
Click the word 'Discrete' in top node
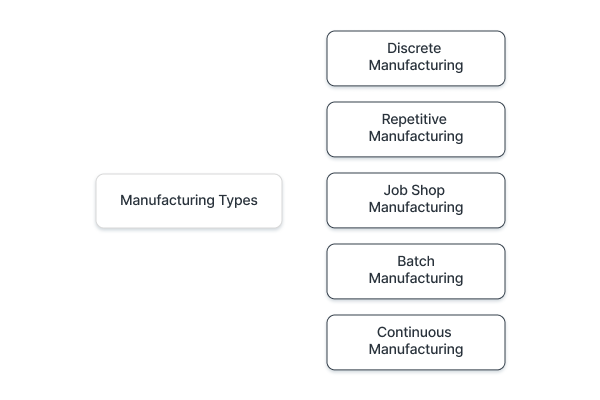pos(414,48)
